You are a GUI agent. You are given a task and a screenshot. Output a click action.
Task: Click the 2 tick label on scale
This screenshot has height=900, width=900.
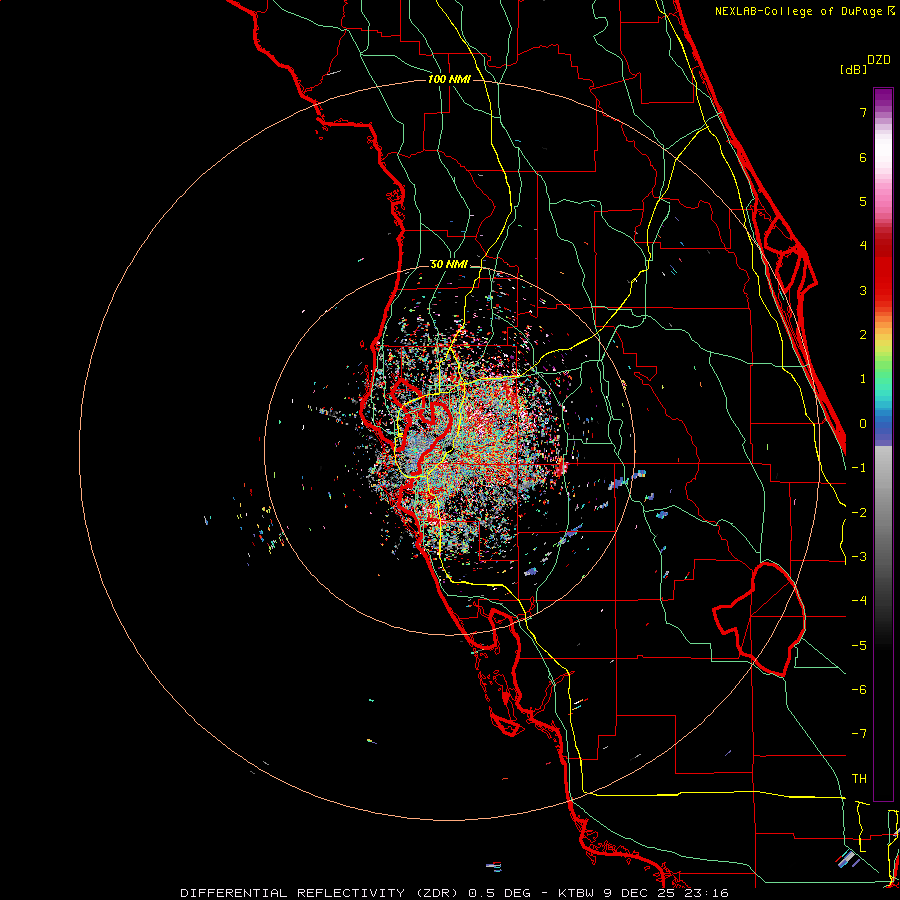(863, 335)
